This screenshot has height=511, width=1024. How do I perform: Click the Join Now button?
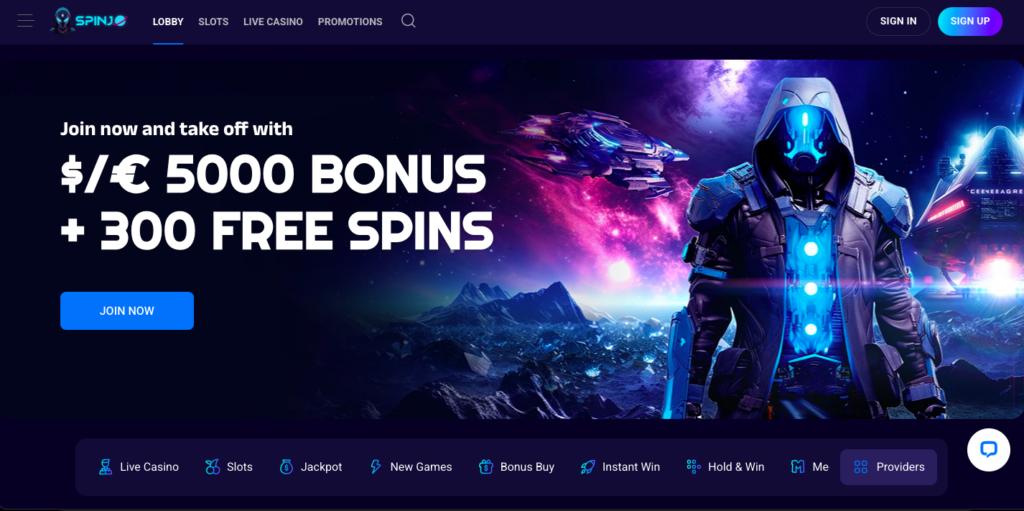pos(127,310)
